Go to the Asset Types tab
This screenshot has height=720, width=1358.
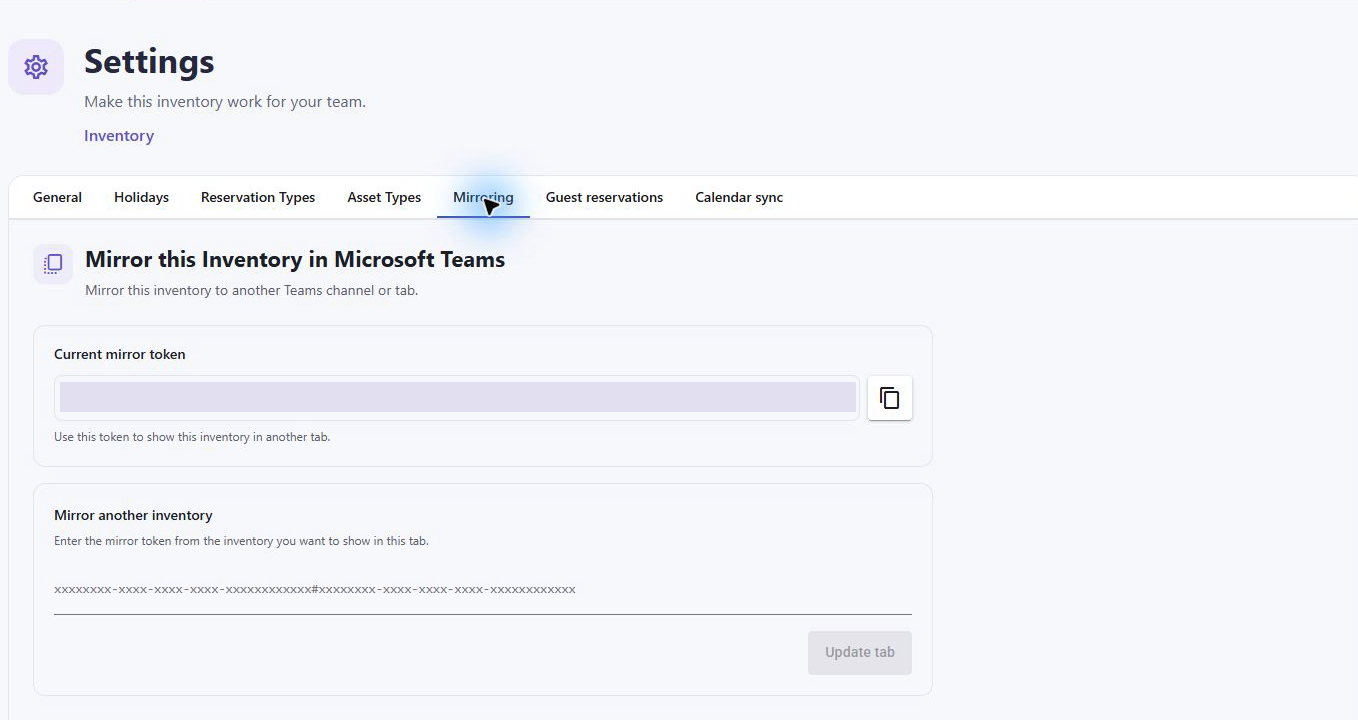(384, 197)
